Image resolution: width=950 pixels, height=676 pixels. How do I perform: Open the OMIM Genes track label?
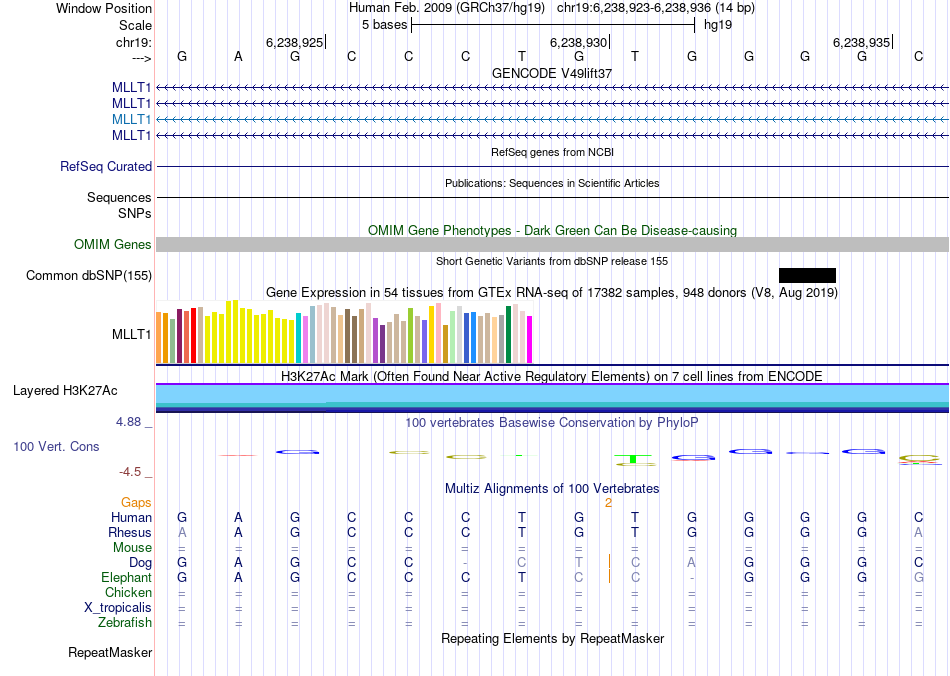pyautogui.click(x=113, y=245)
